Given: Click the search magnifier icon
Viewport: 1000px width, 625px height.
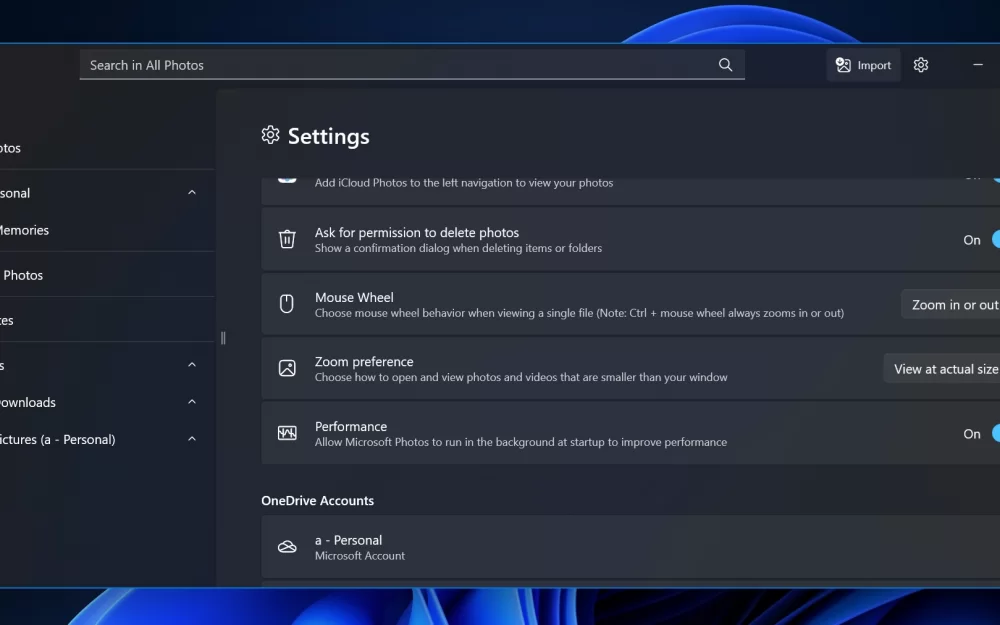Looking at the screenshot, I should click(x=725, y=65).
